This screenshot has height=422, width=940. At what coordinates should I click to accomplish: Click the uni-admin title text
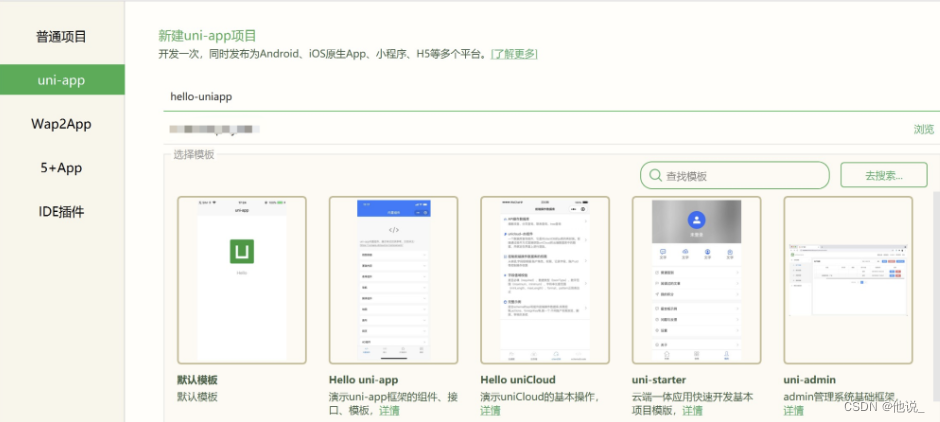pos(809,380)
